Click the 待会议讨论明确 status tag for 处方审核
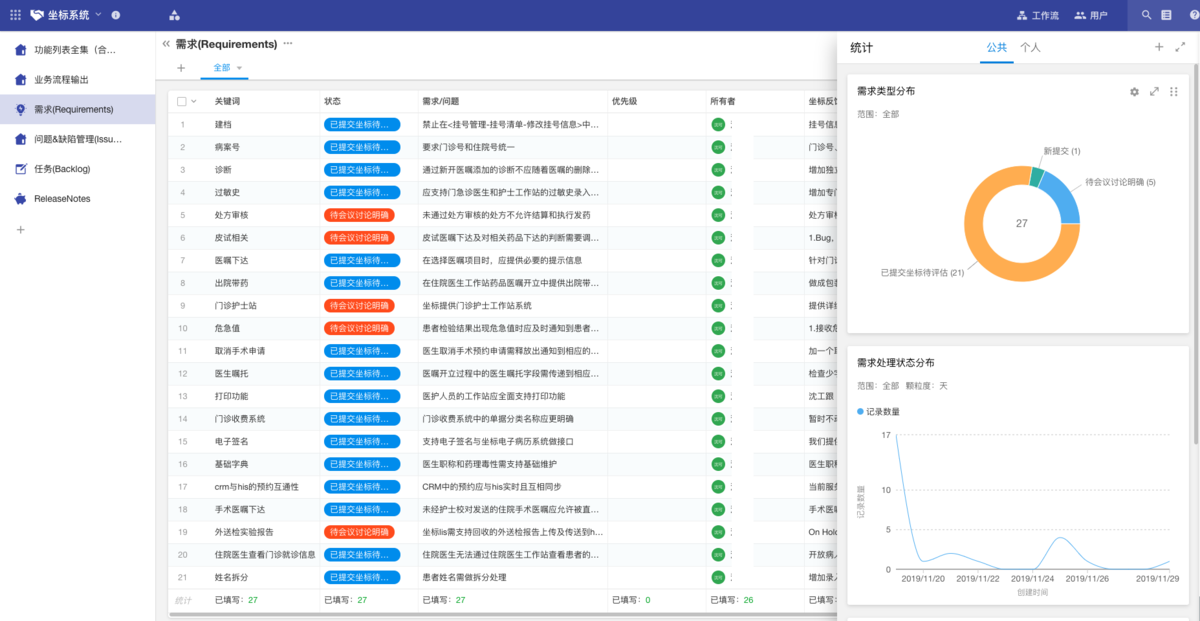1200x621 pixels. tap(360, 215)
